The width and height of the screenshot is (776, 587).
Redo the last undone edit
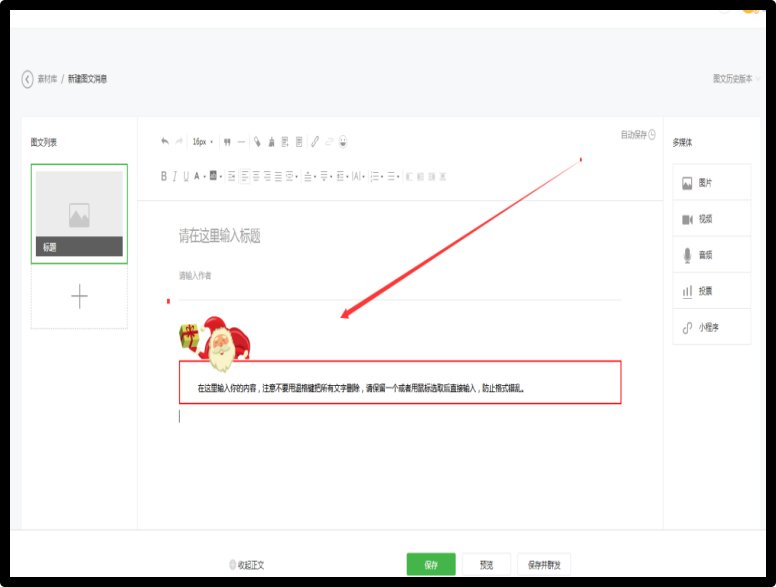[x=179, y=142]
